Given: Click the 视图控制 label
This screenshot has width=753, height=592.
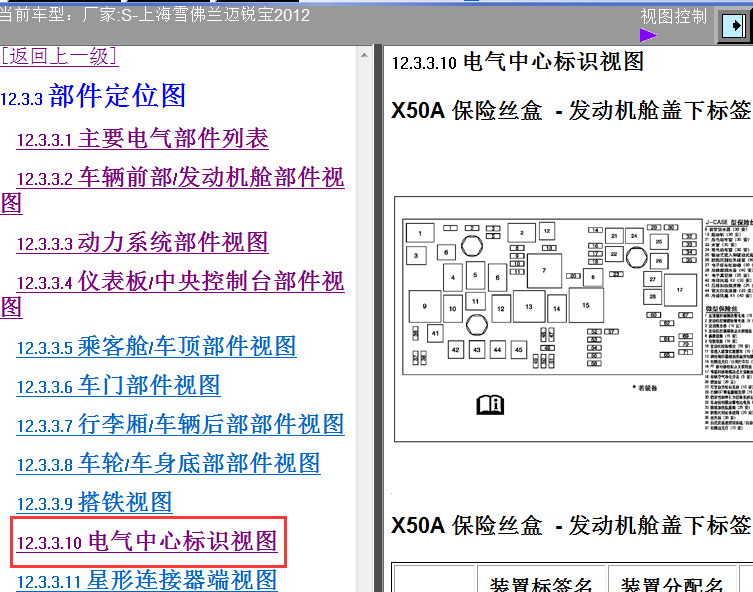Looking at the screenshot, I should [673, 16].
